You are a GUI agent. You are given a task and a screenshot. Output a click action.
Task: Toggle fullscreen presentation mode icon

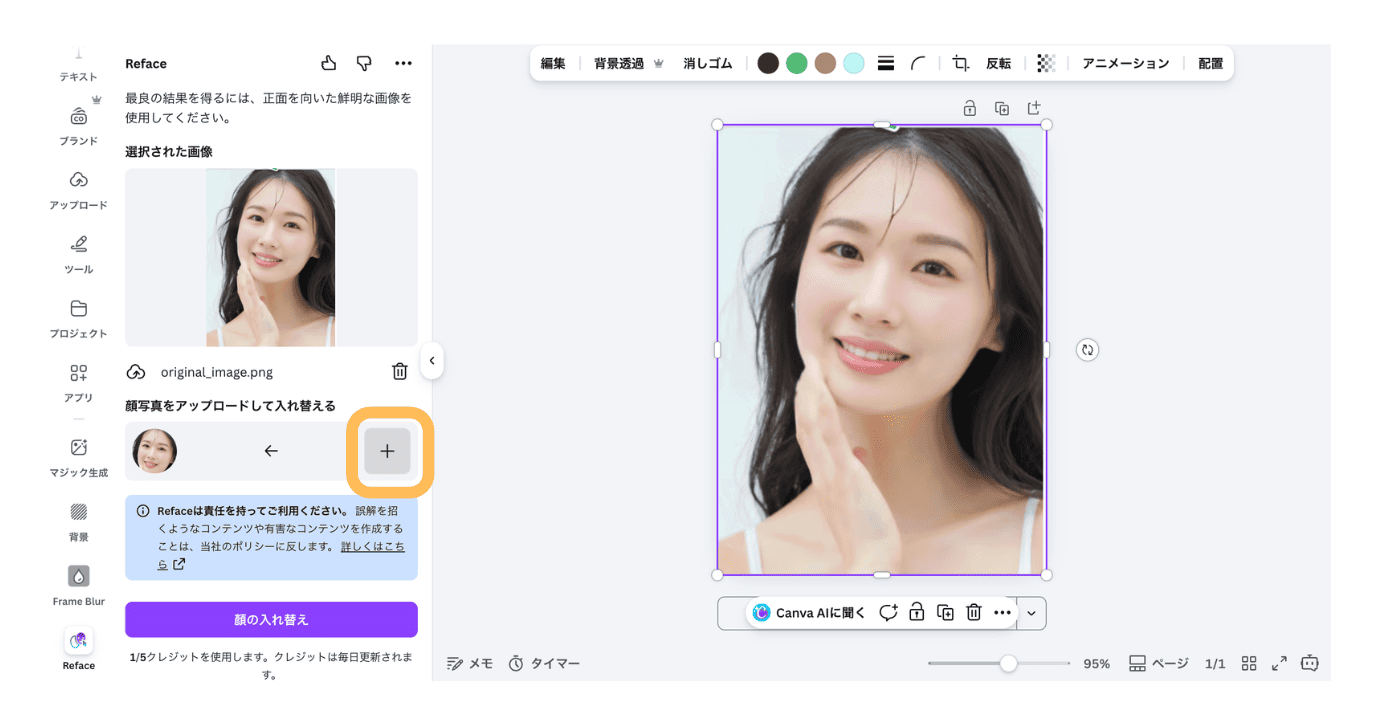coord(1278,664)
